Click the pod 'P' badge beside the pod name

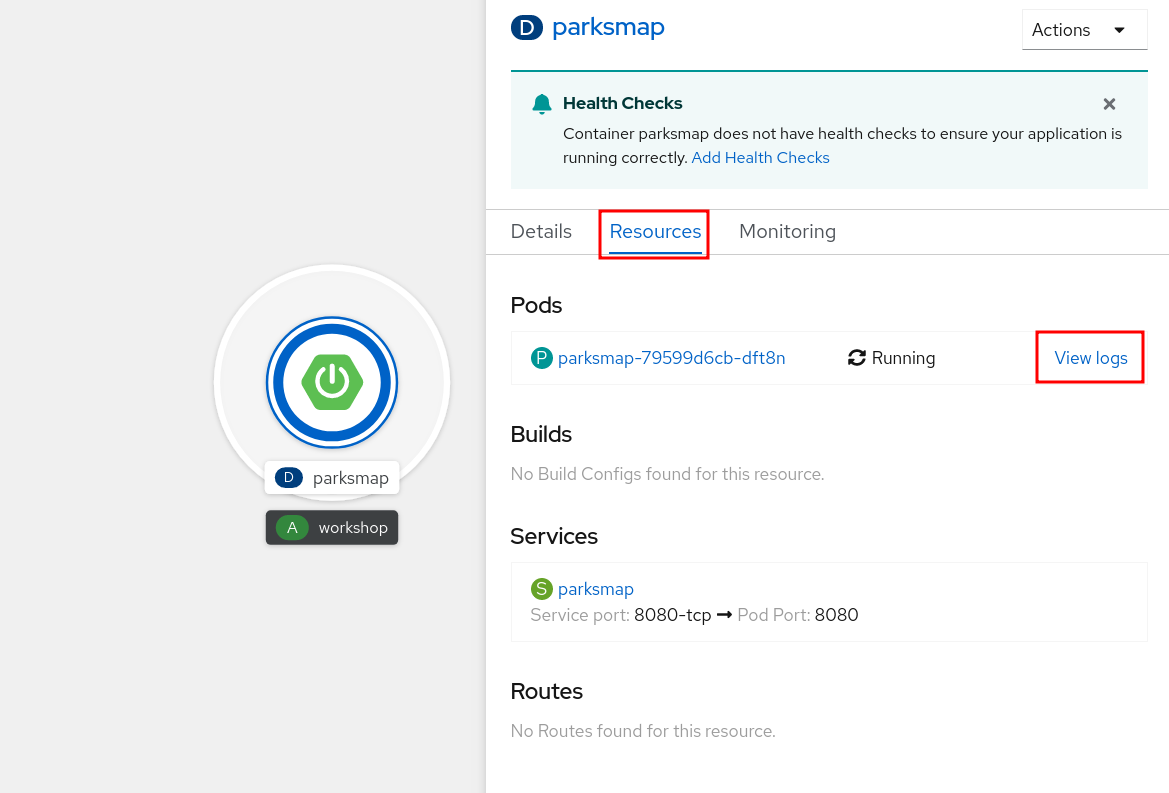pos(541,357)
